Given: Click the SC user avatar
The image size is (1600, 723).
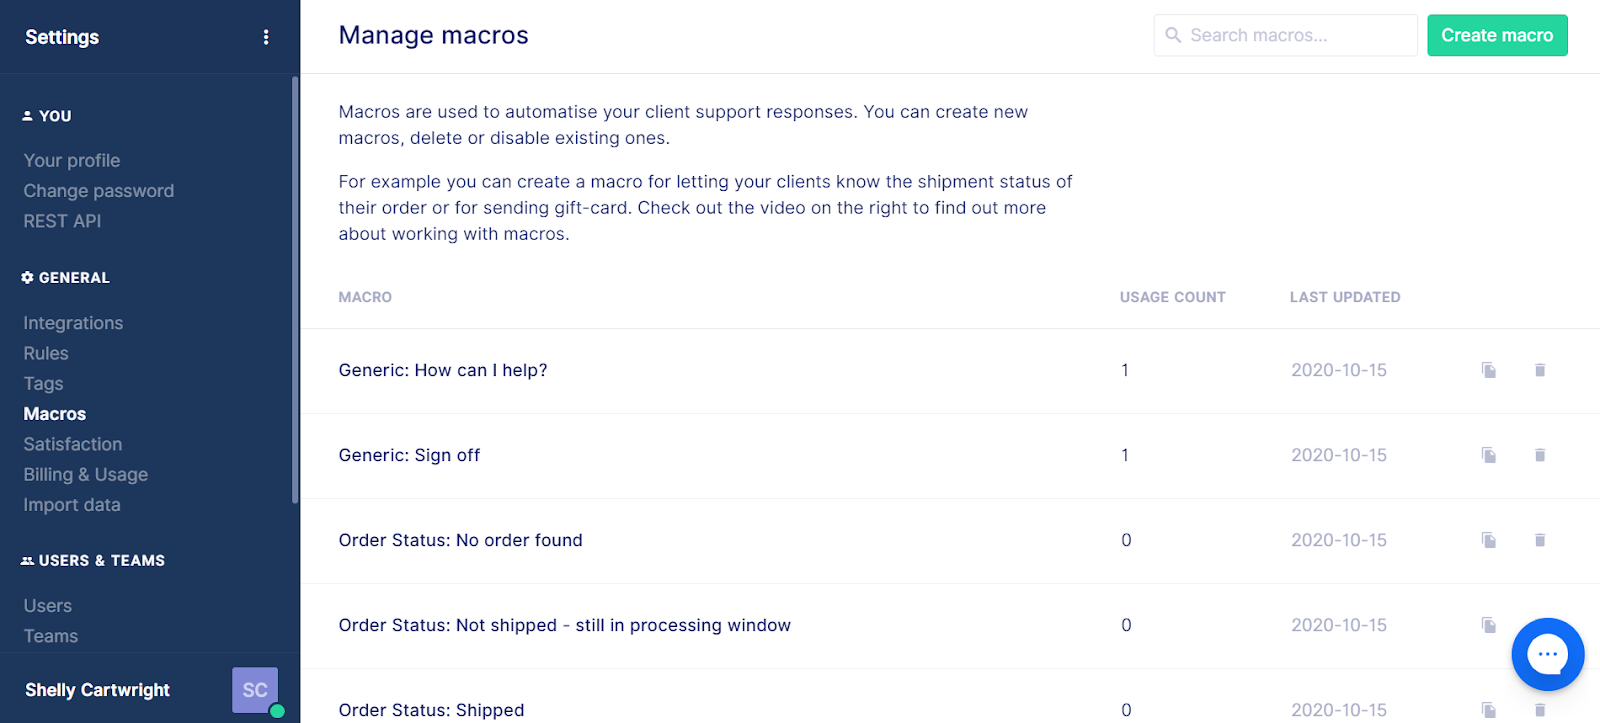Looking at the screenshot, I should pyautogui.click(x=255, y=690).
